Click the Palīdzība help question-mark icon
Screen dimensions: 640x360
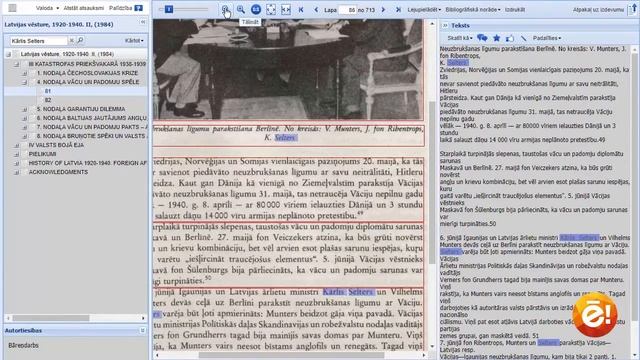[x=139, y=8]
